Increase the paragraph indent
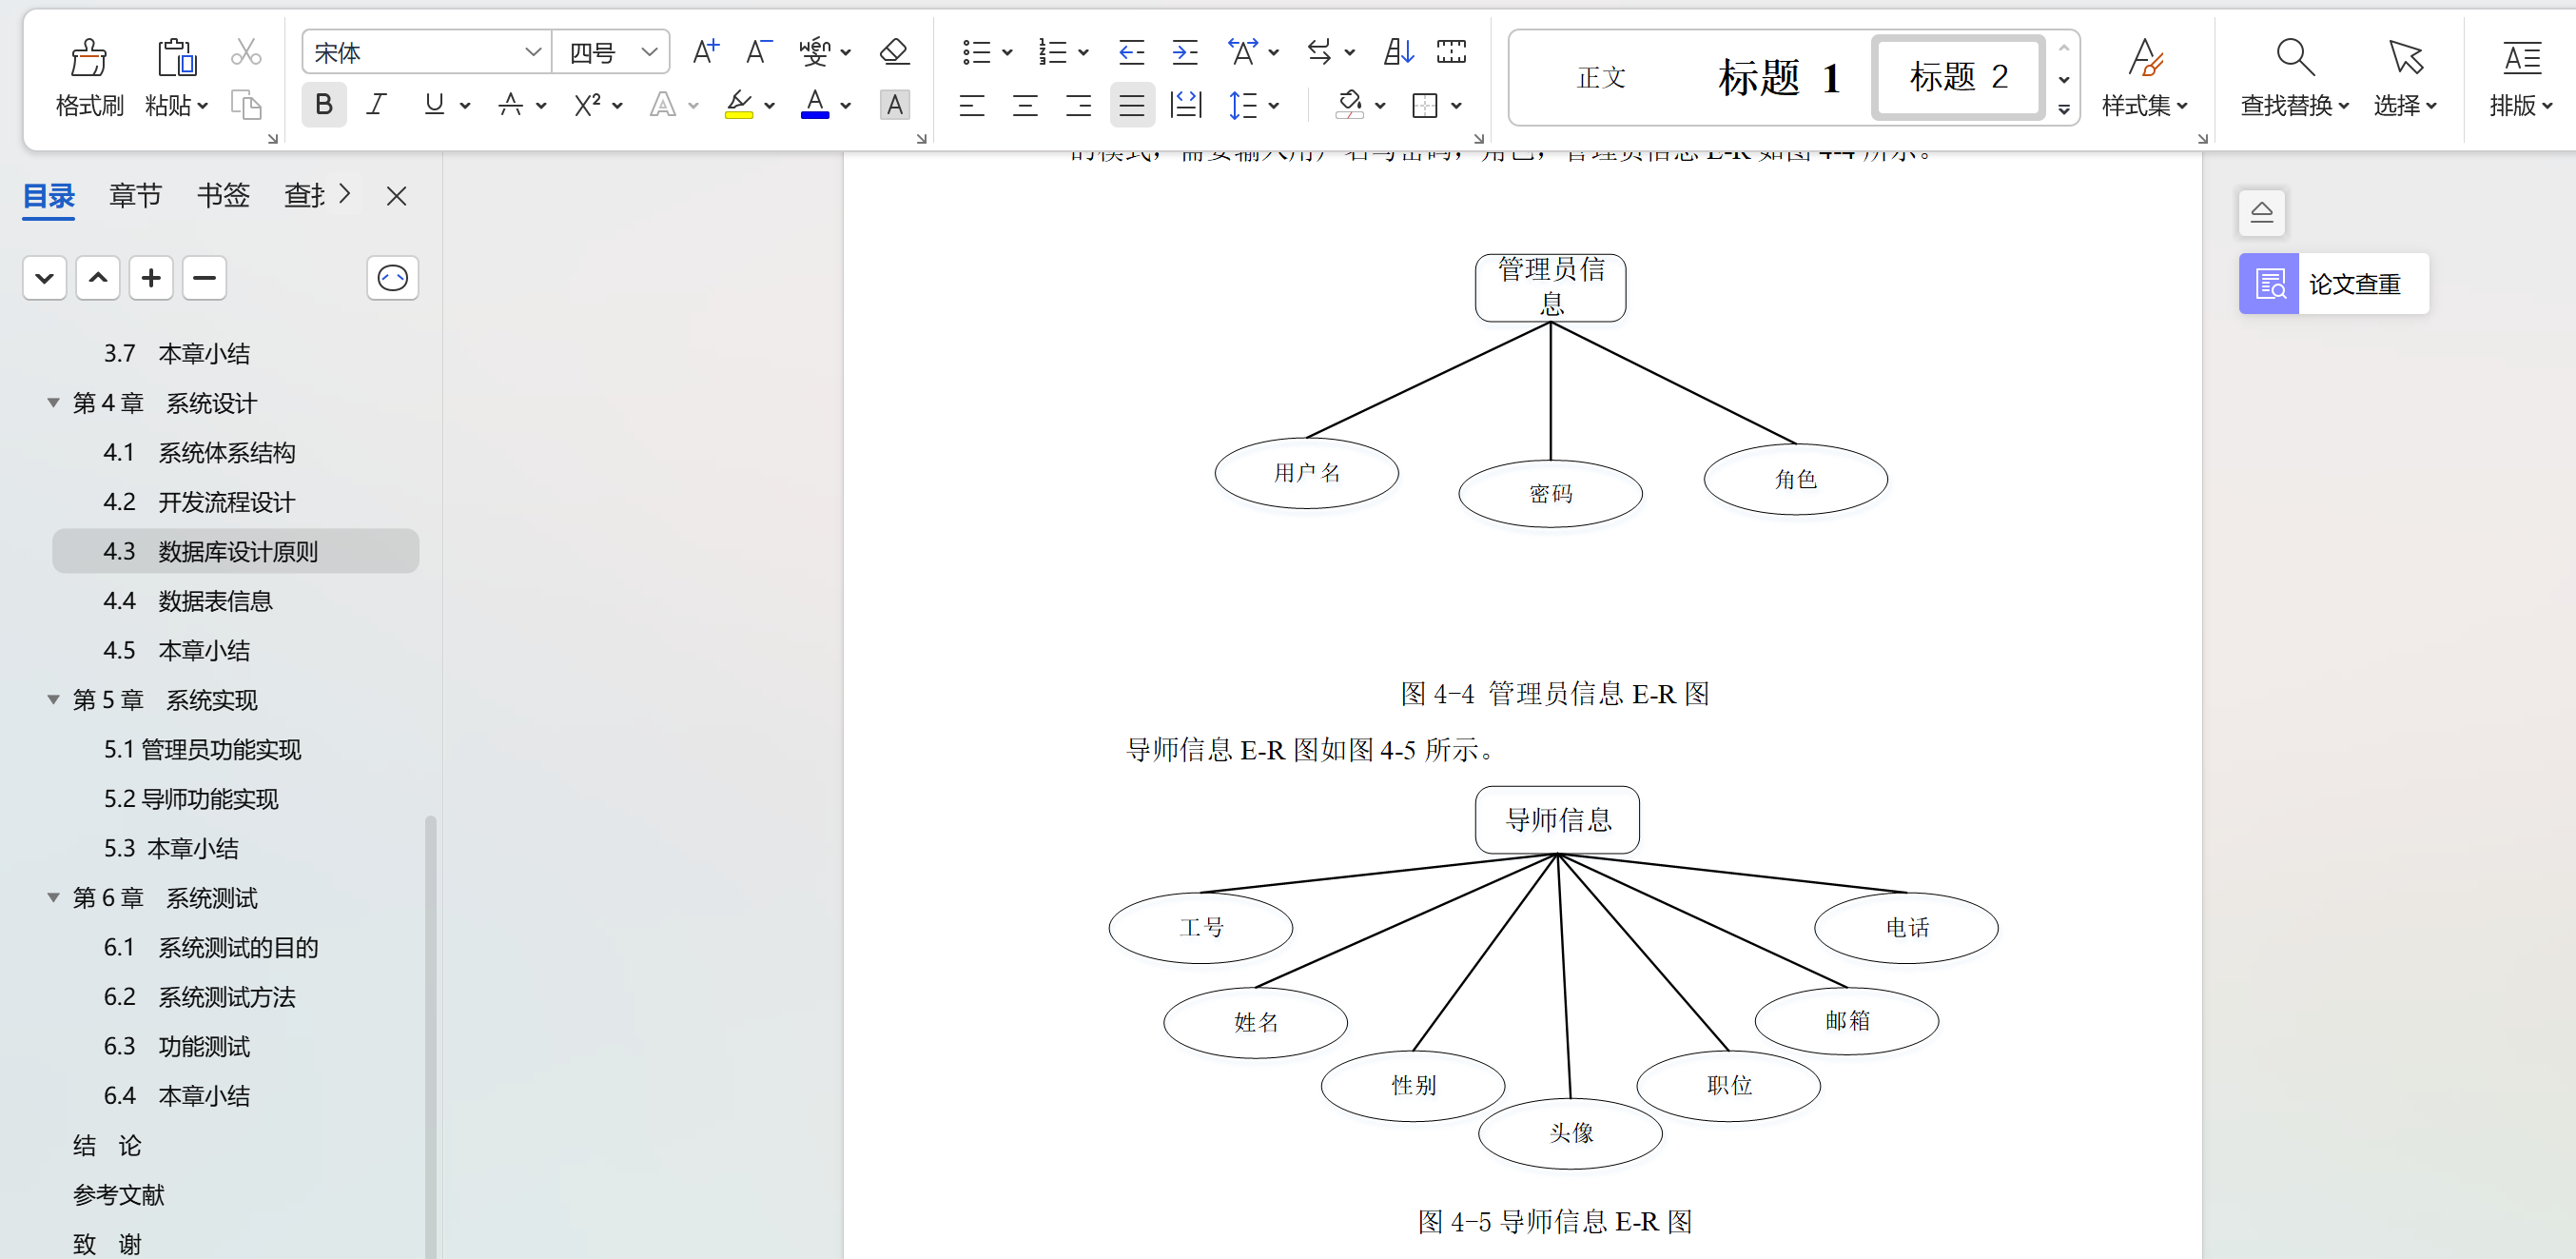Screen dimensions: 2576x1259 (x=1185, y=51)
